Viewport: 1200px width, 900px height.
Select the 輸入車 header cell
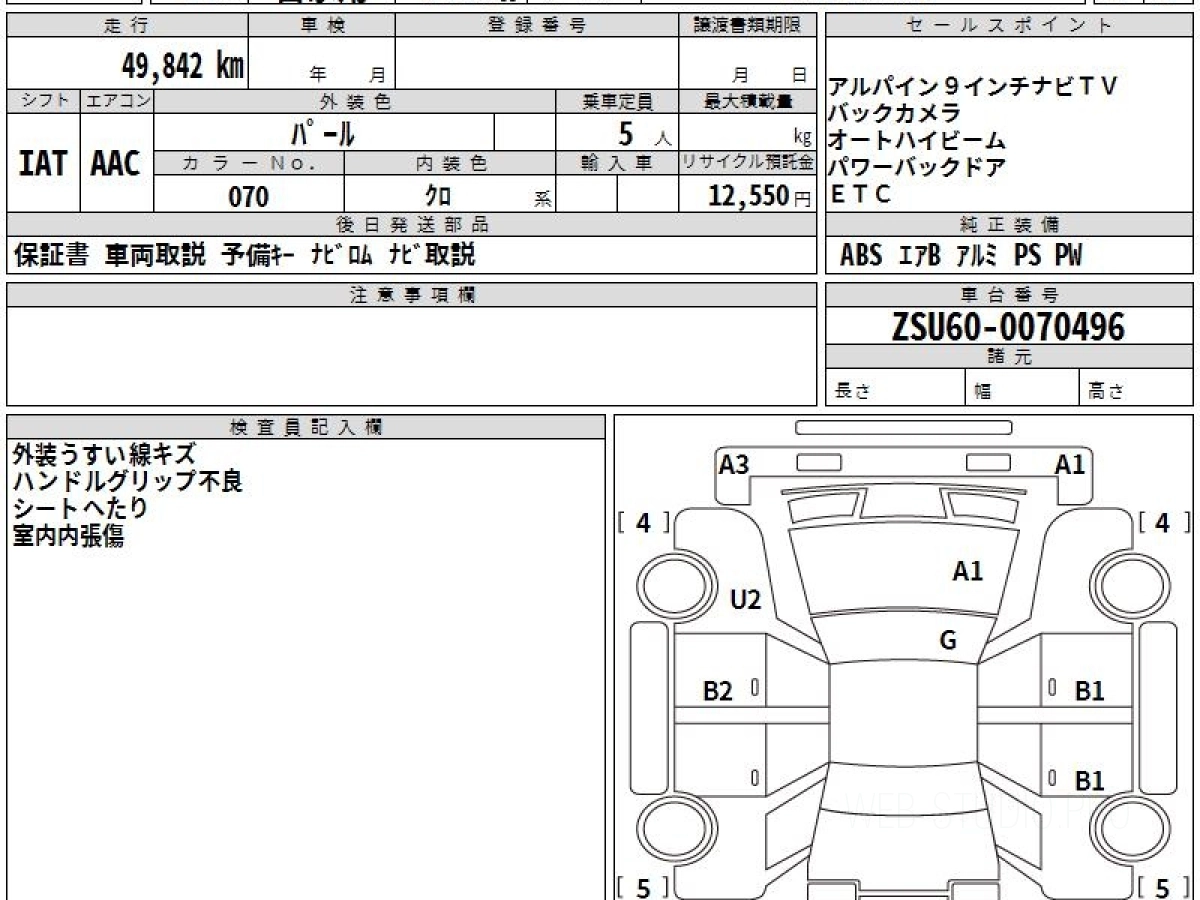click(617, 164)
